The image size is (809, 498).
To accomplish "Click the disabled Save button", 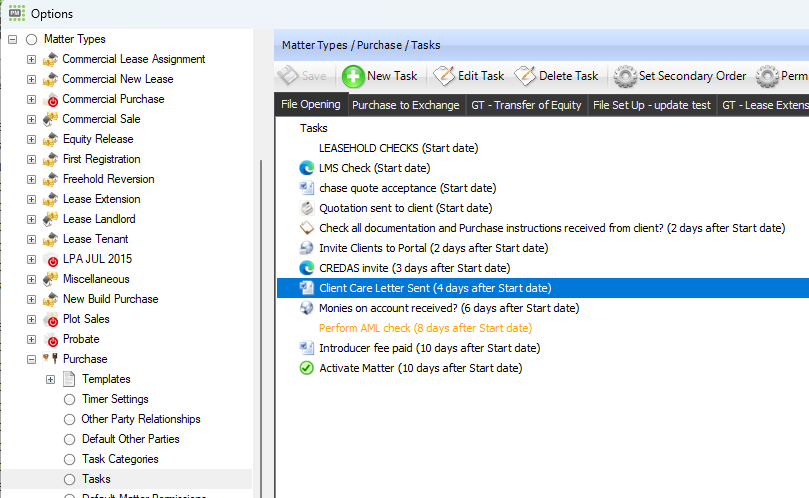I will (302, 76).
